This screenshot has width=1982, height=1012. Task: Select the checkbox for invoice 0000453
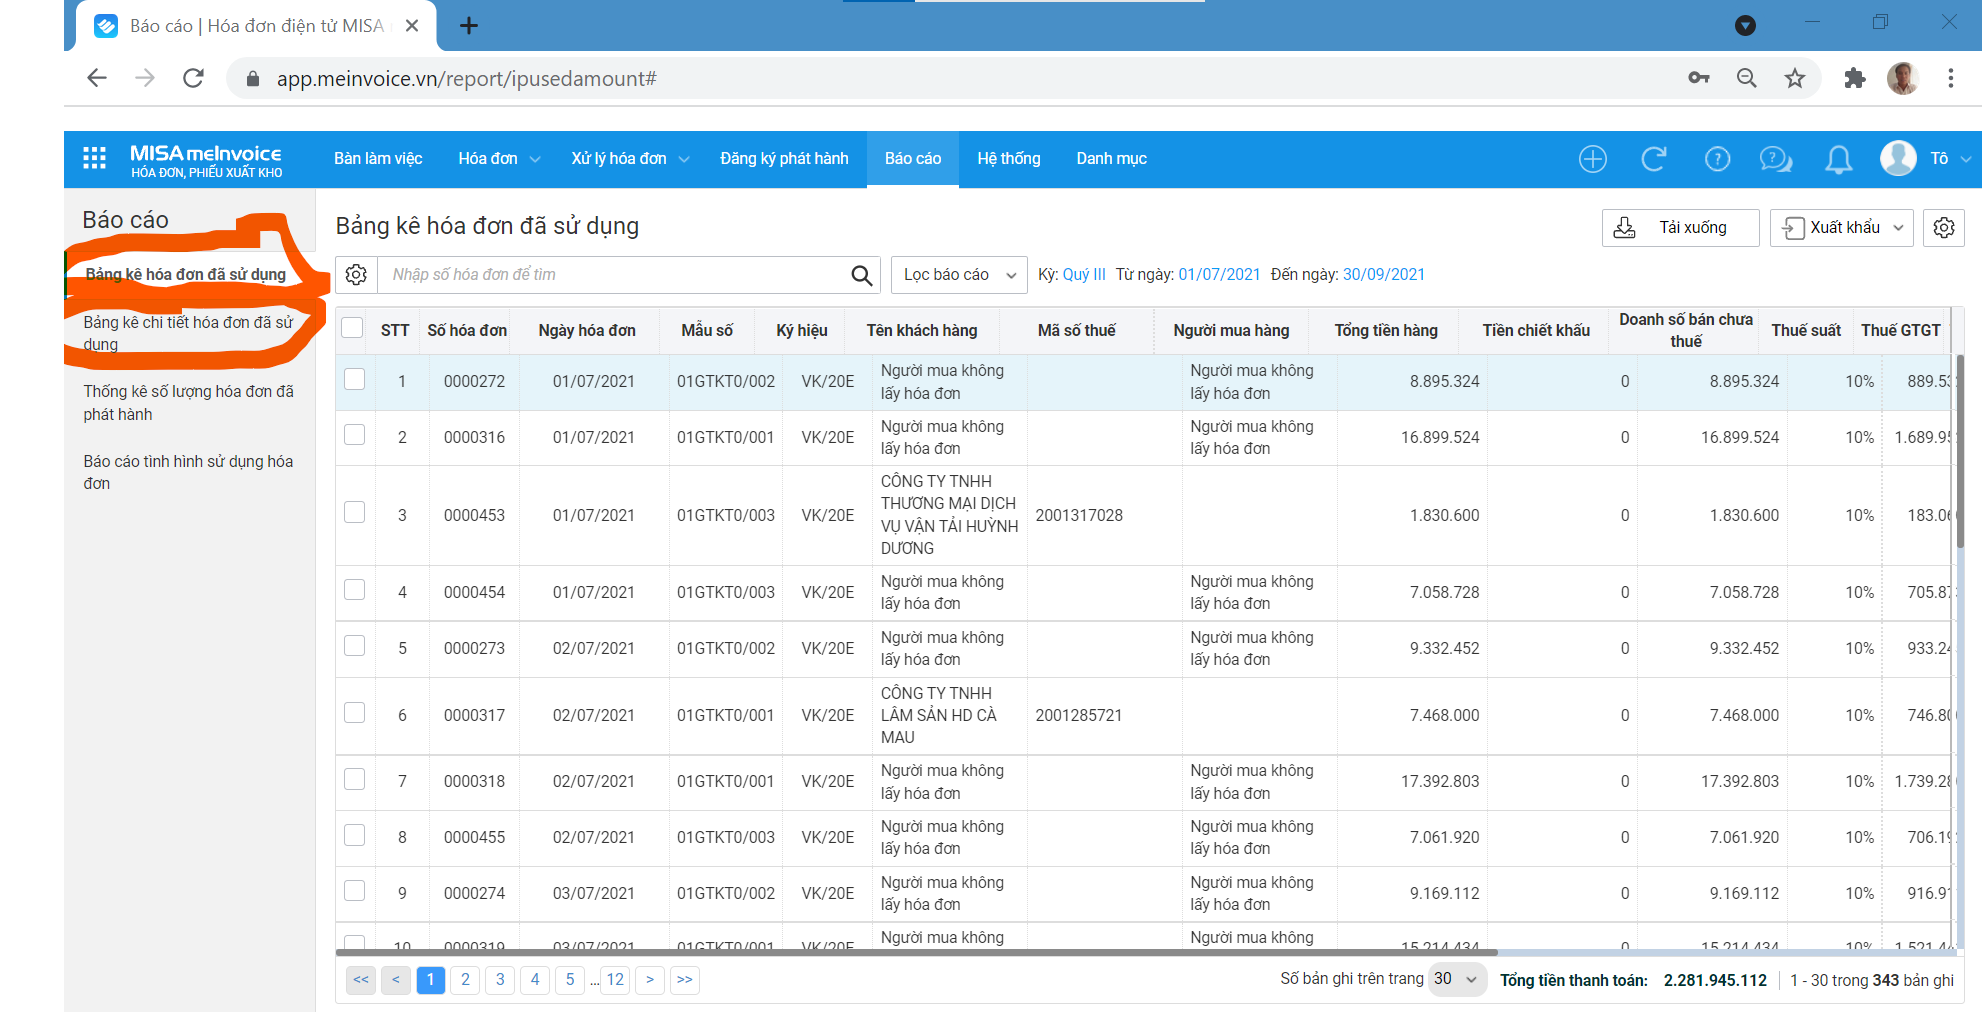tap(354, 512)
